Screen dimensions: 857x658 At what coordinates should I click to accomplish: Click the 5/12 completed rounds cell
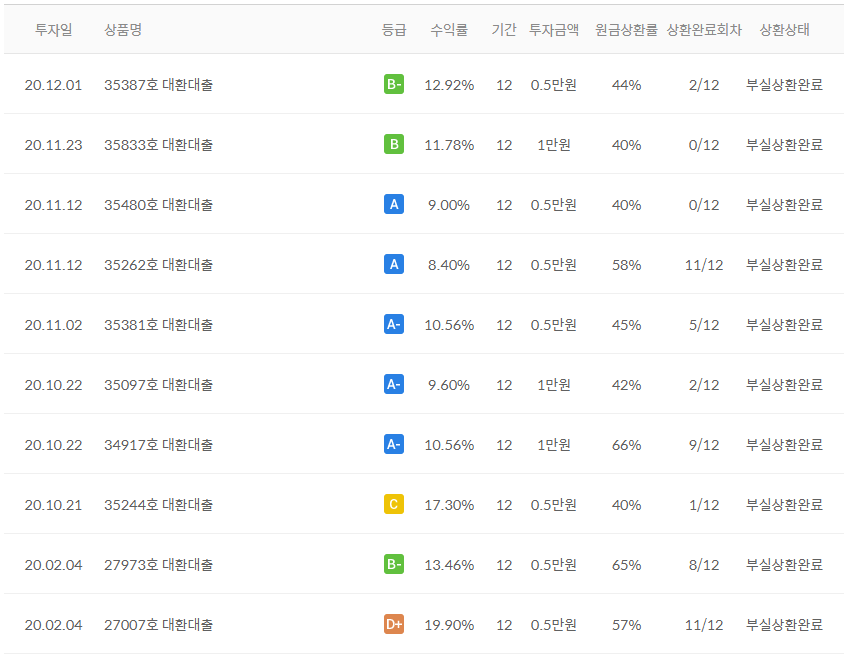click(704, 325)
